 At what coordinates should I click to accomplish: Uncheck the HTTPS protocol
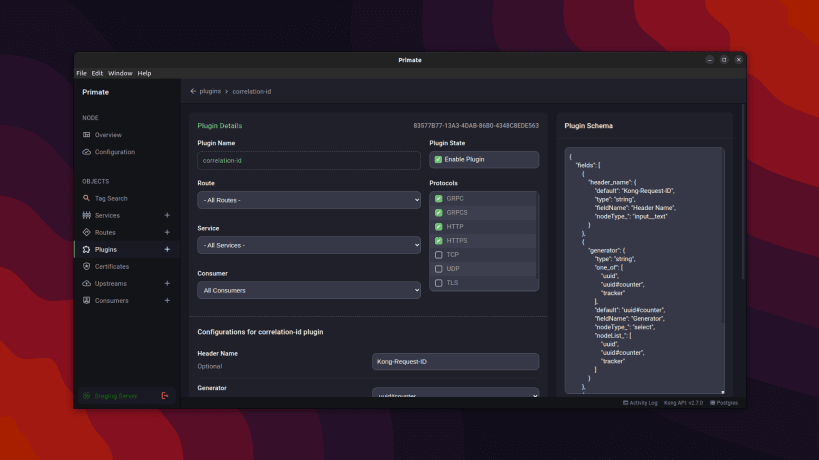point(439,241)
